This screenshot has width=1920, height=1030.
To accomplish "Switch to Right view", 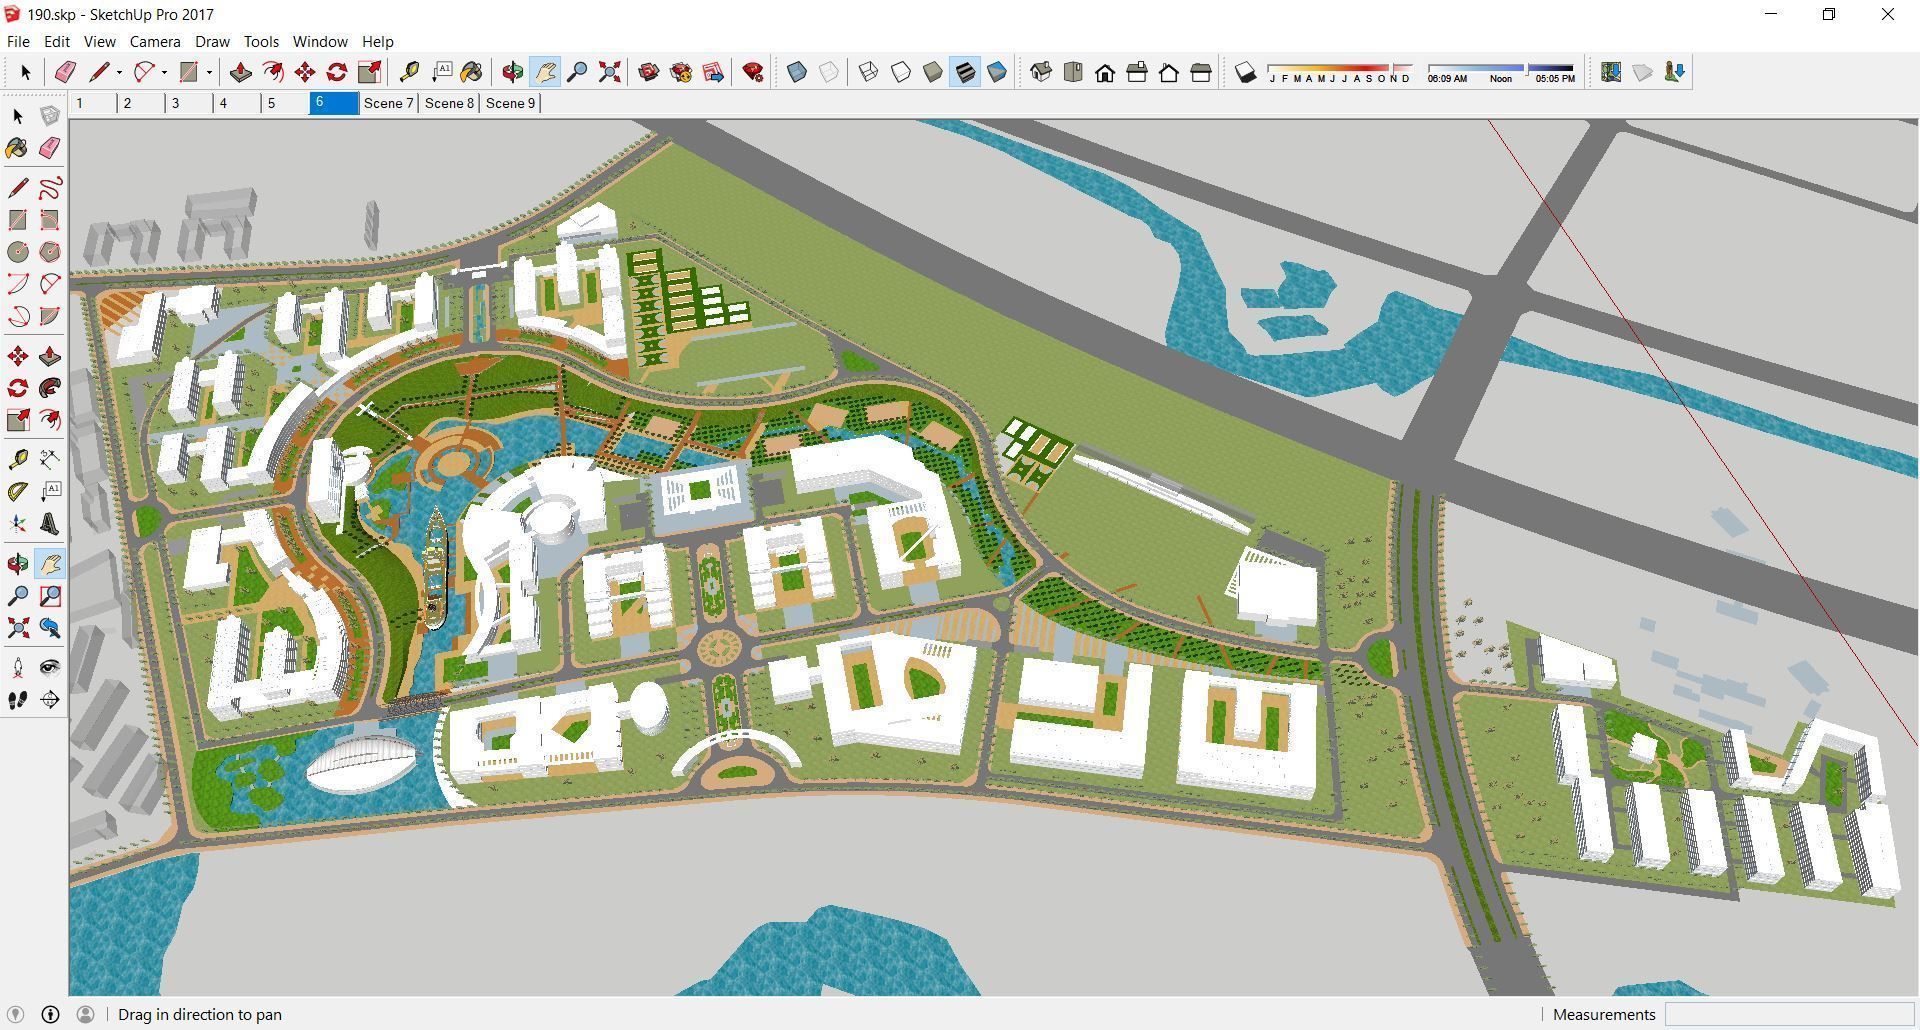I will [x=1137, y=72].
